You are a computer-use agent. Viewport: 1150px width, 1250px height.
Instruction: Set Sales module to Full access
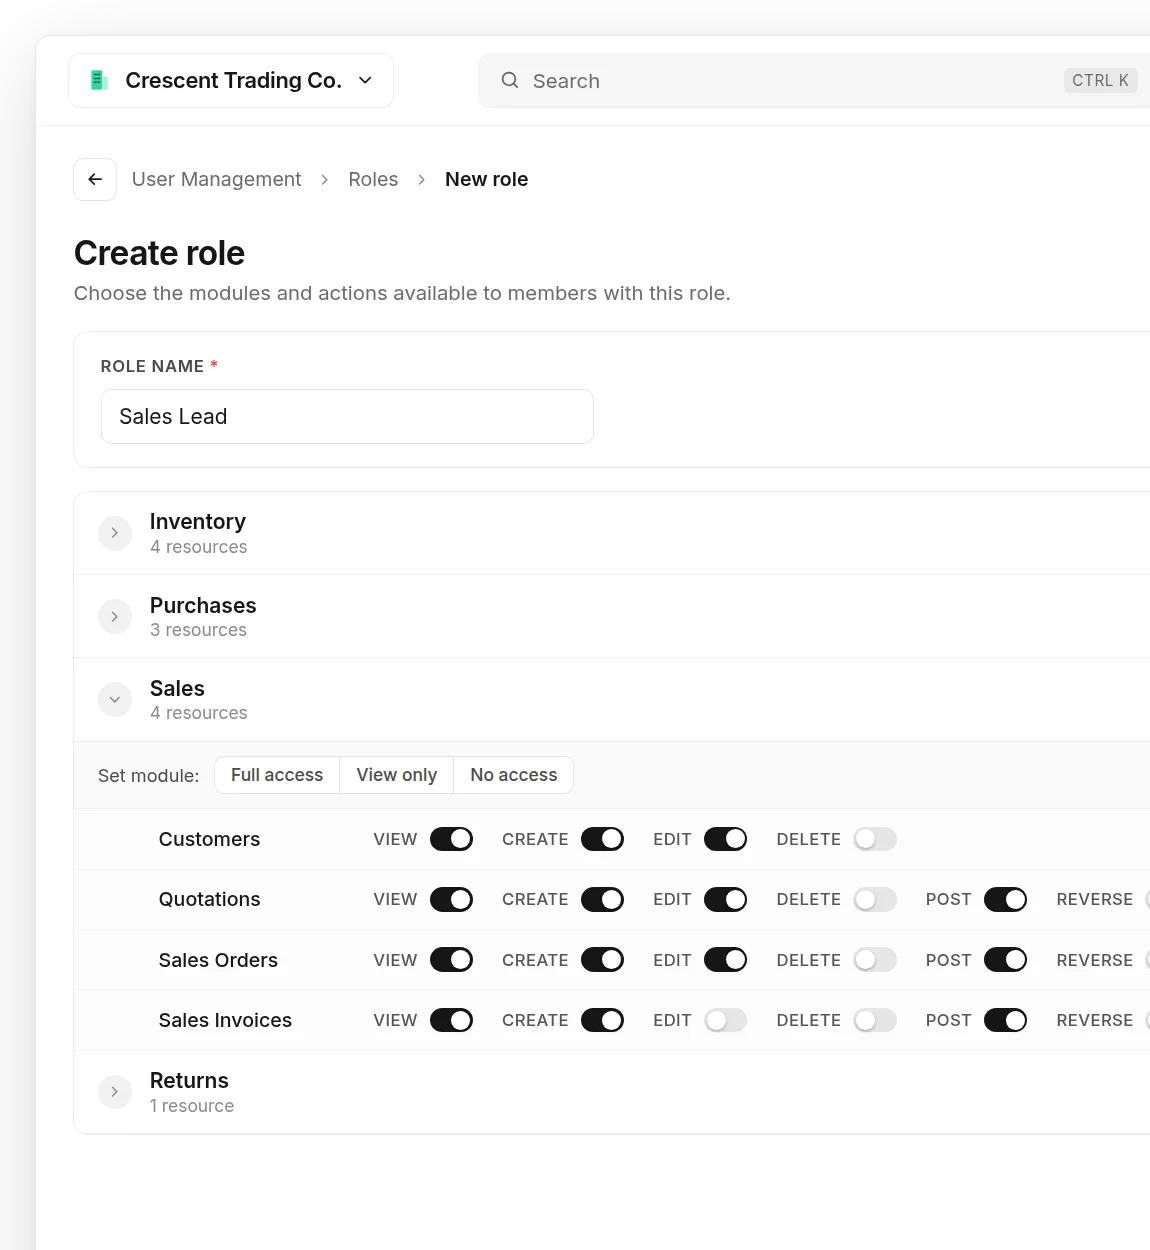point(277,775)
